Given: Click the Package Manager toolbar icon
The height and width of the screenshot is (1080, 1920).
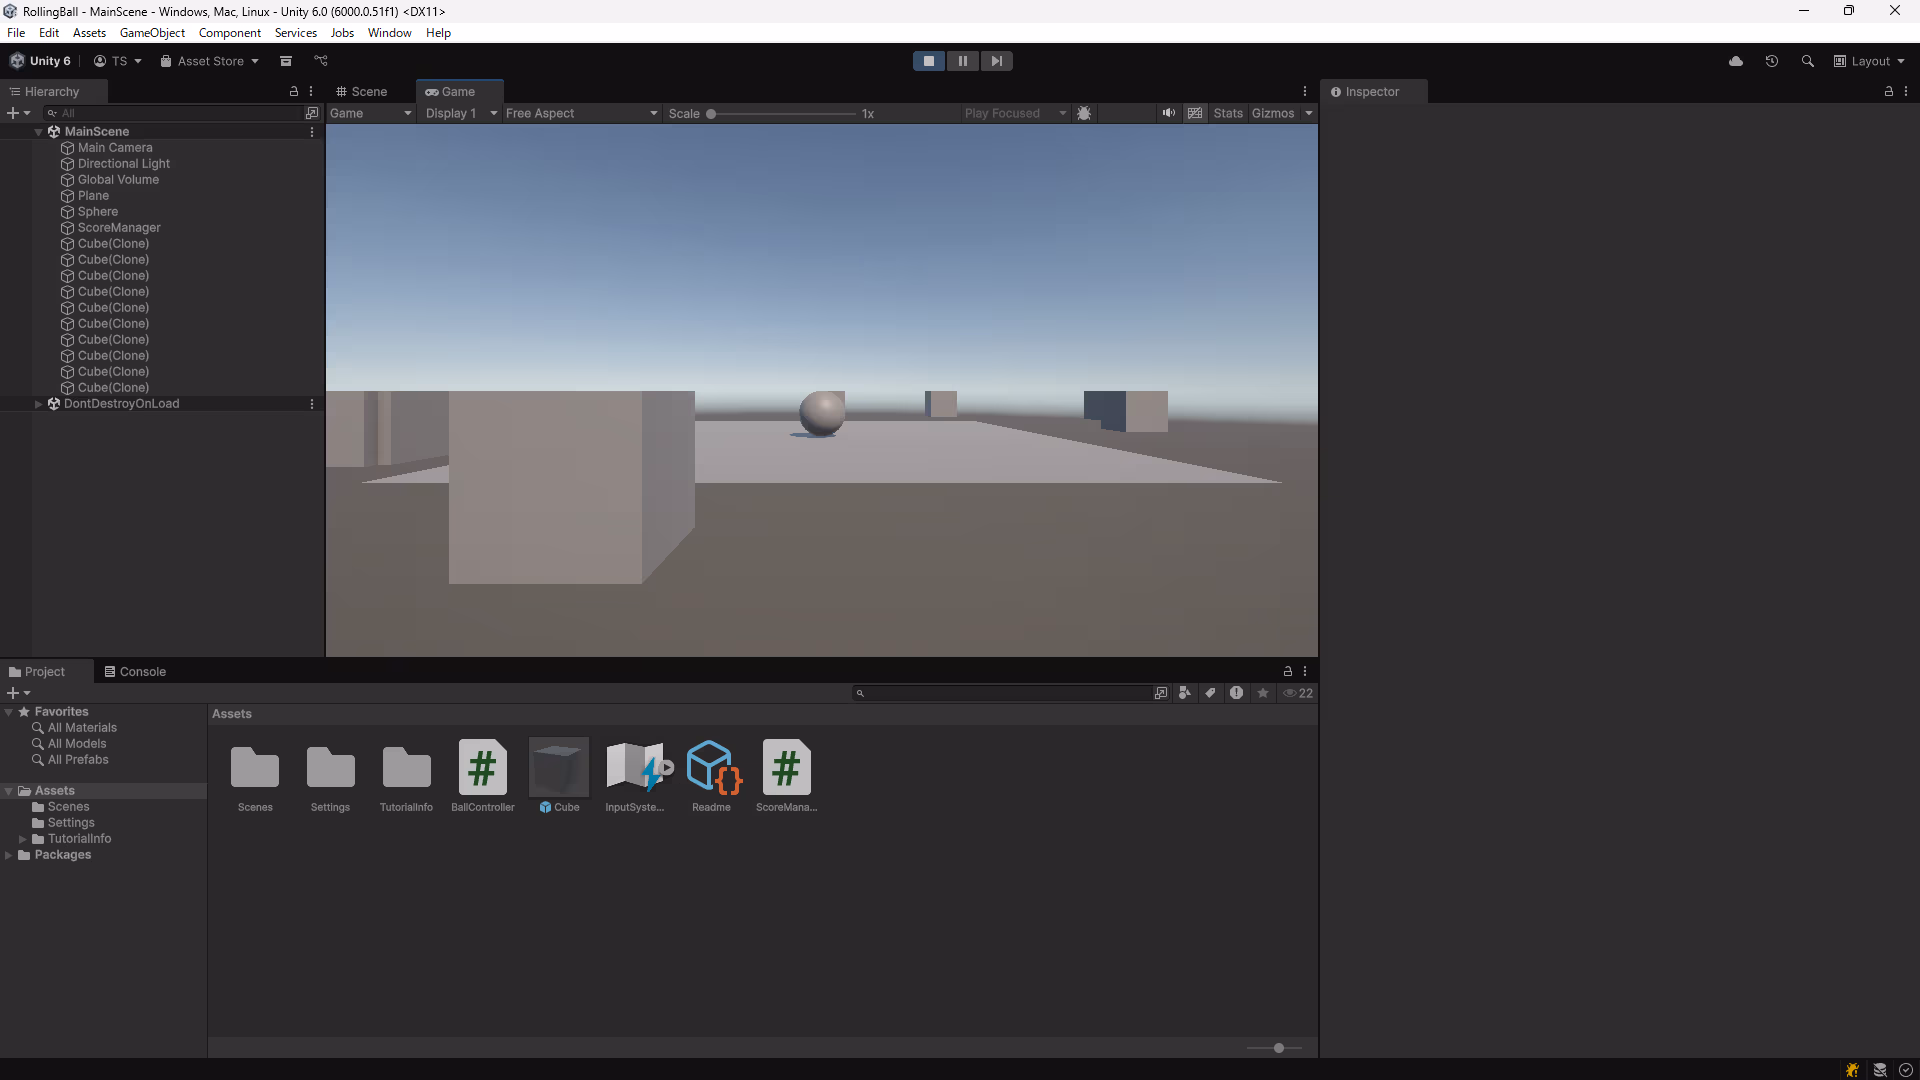Looking at the screenshot, I should pos(286,61).
